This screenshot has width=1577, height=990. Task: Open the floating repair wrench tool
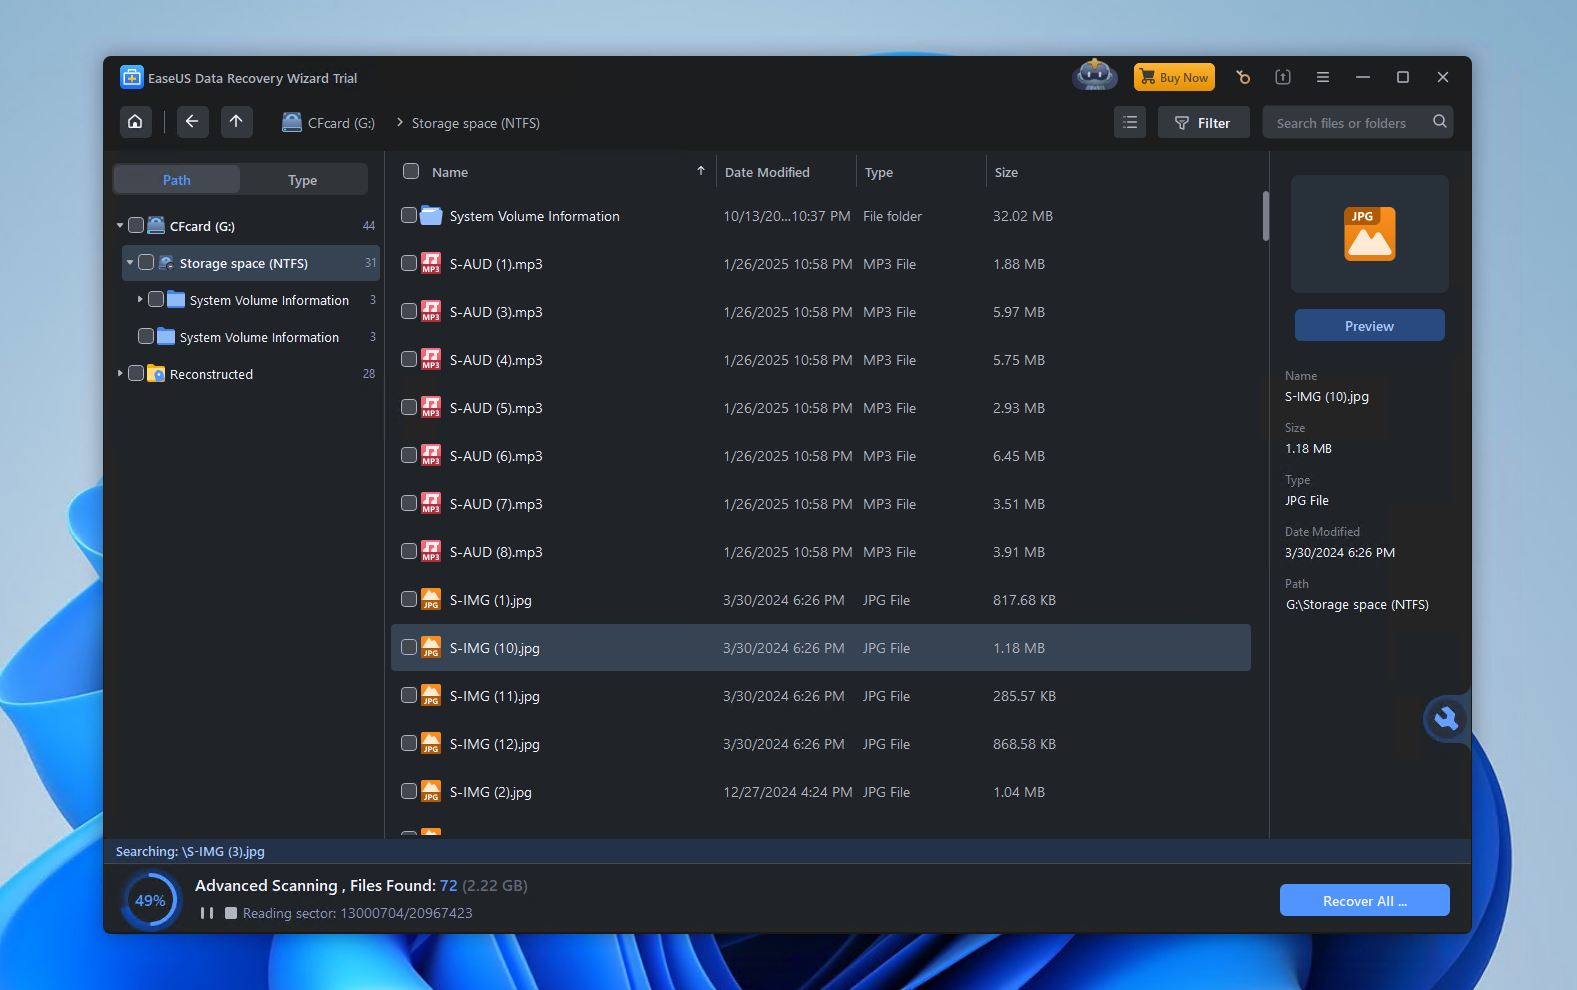pos(1446,718)
